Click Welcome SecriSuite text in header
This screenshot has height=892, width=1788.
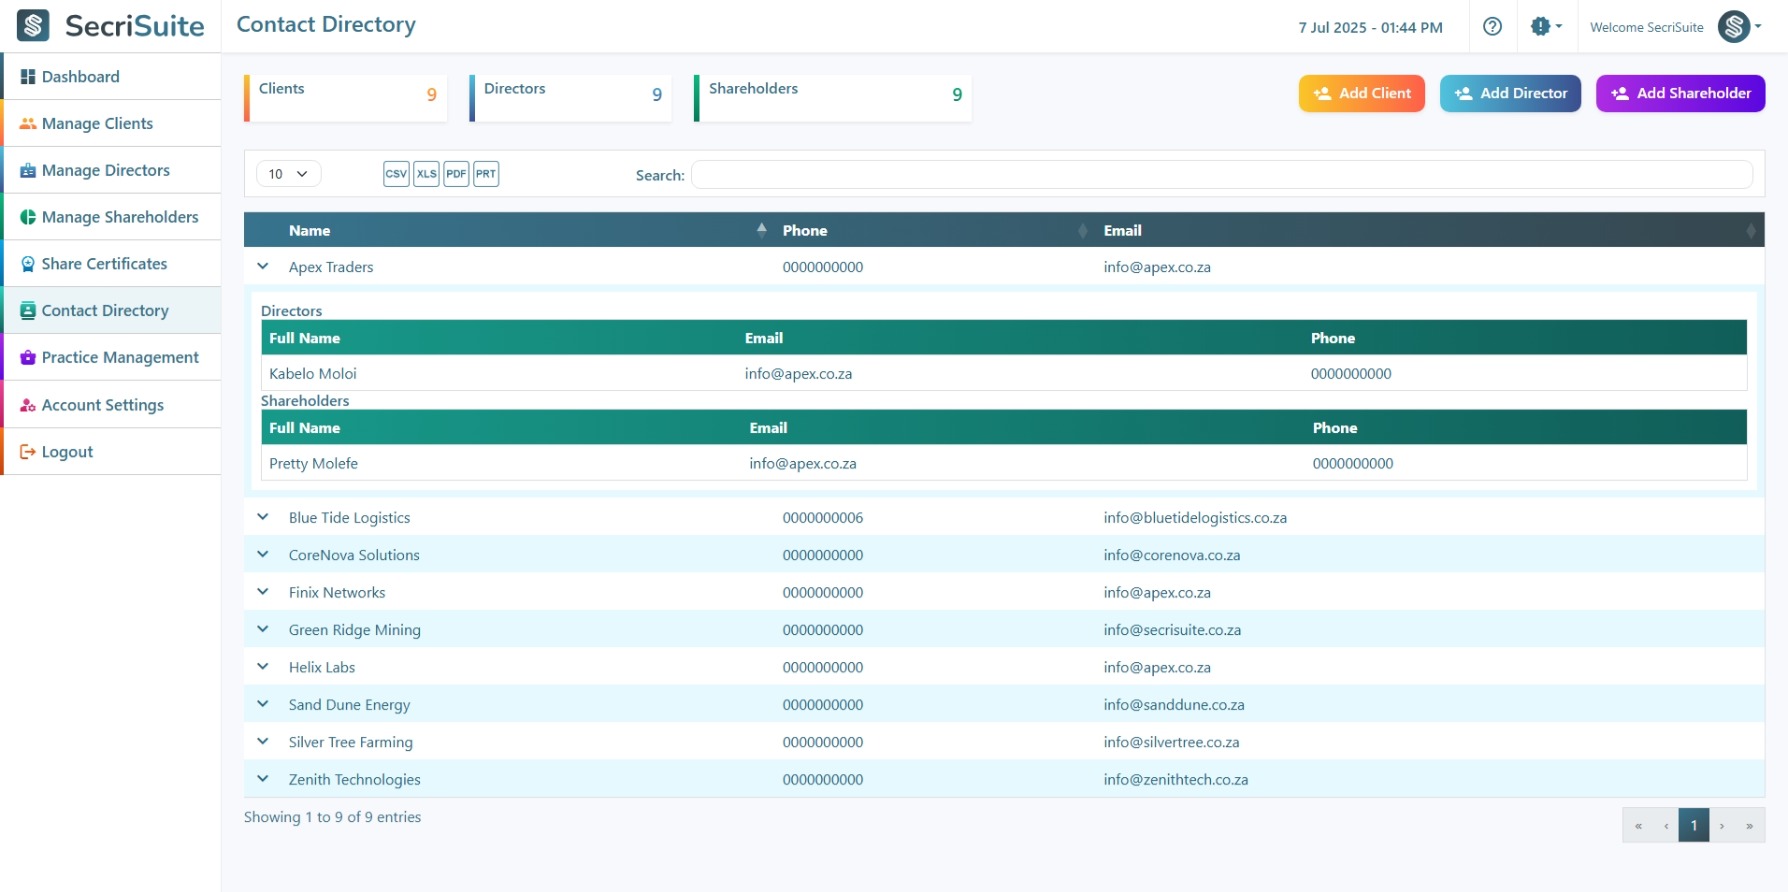pos(1646,28)
